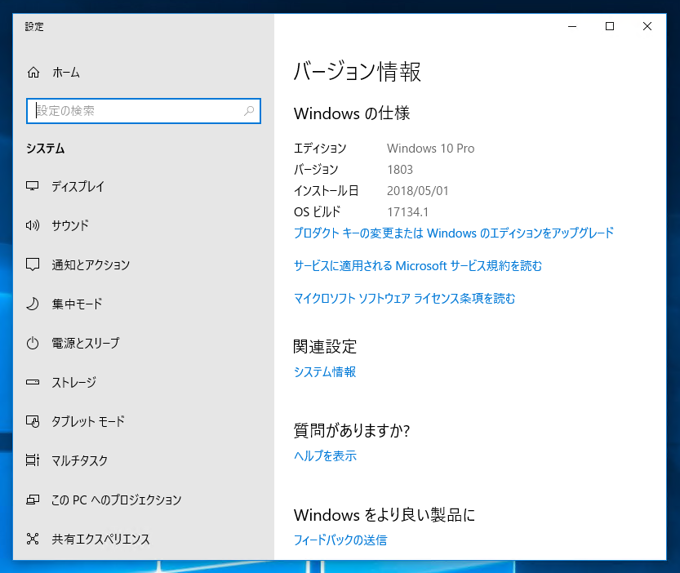The image size is (680, 573).
Task: Select ストレージ in sidebar
Action: pos(74,382)
